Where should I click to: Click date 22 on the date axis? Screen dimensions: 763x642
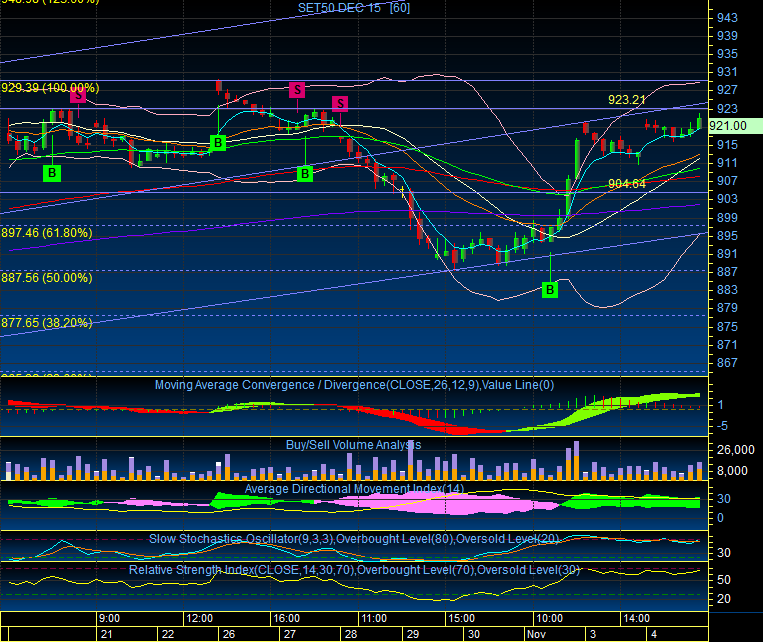point(168,634)
